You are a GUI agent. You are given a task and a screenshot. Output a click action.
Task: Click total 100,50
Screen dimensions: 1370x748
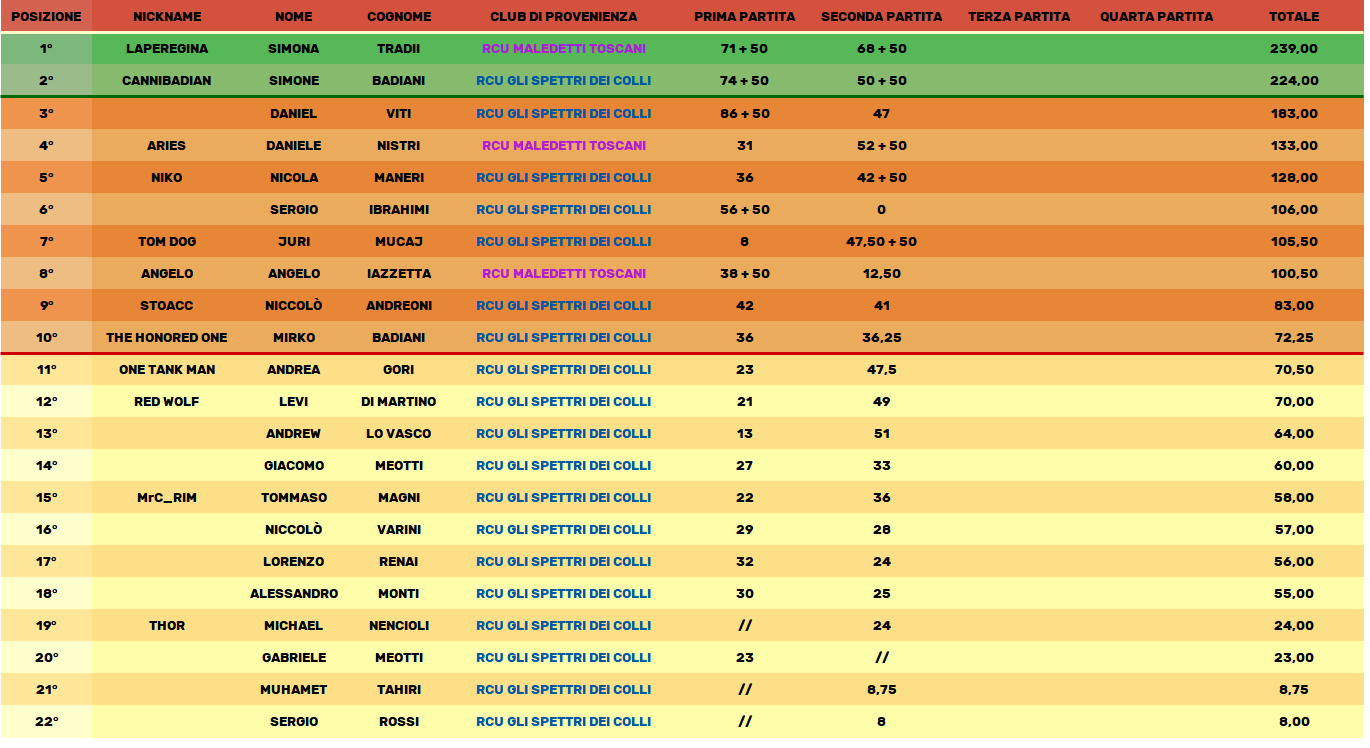[1294, 274]
